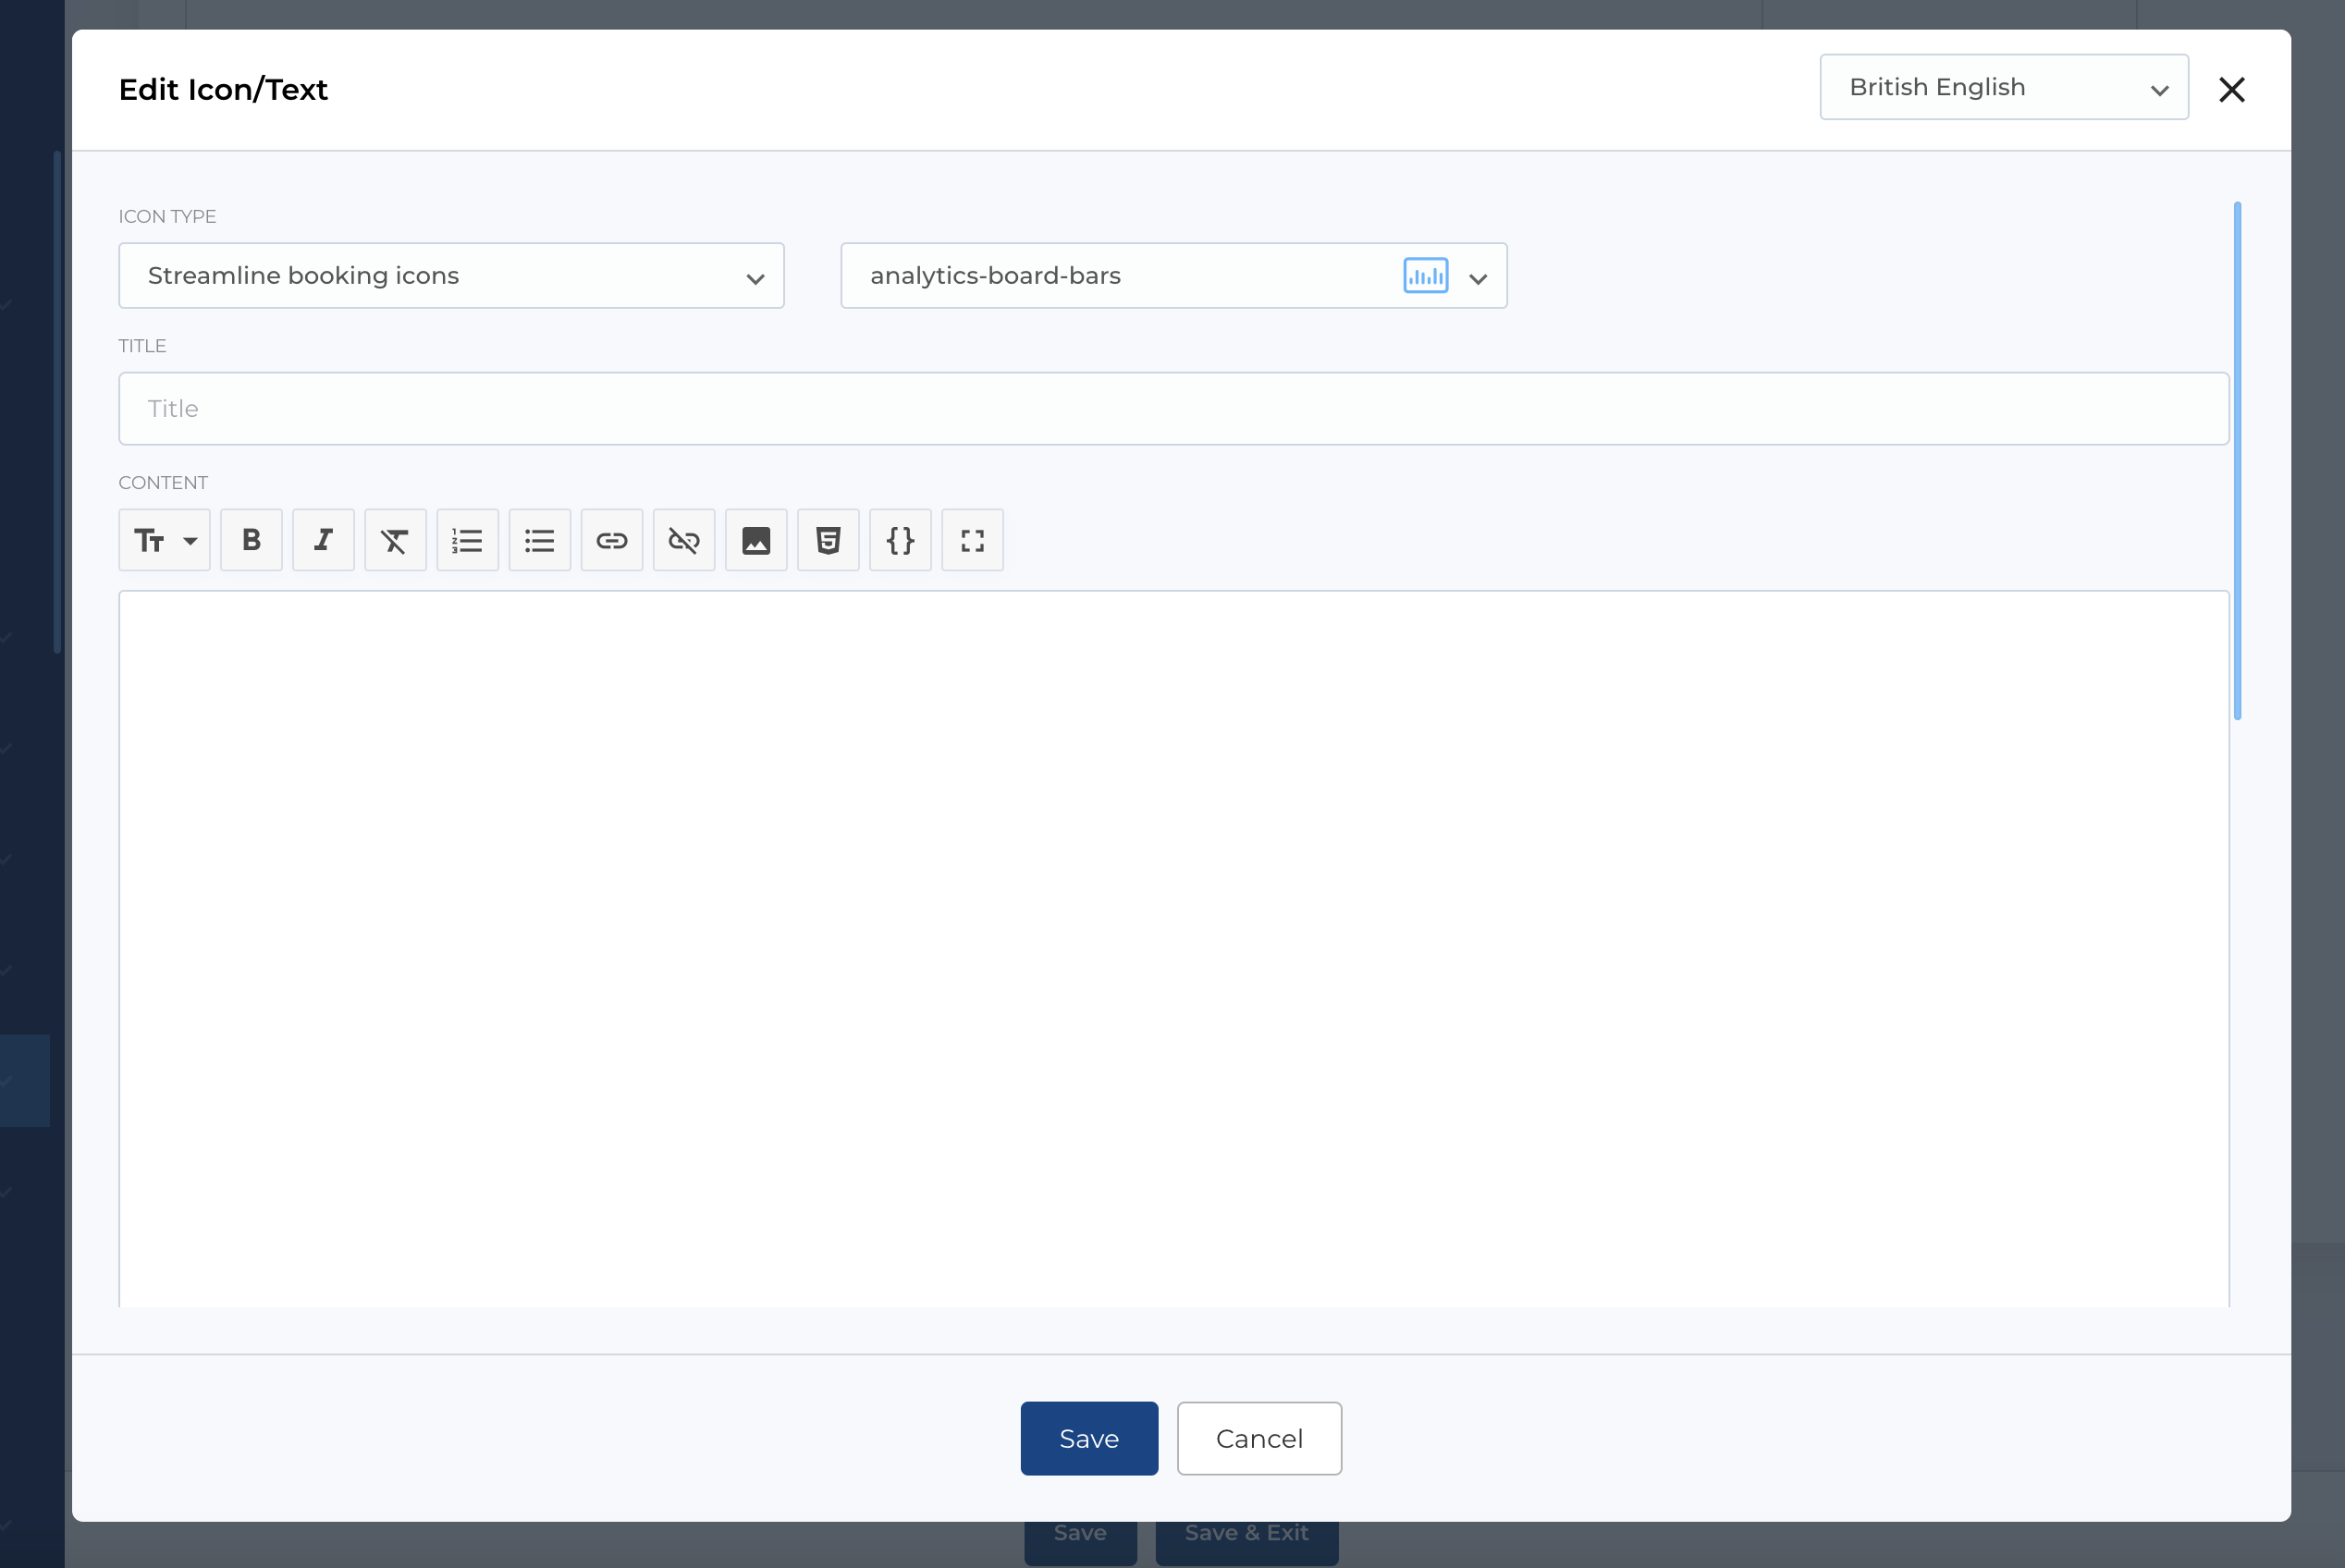
Task: Clear text formatting in the editor
Action: (x=395, y=540)
